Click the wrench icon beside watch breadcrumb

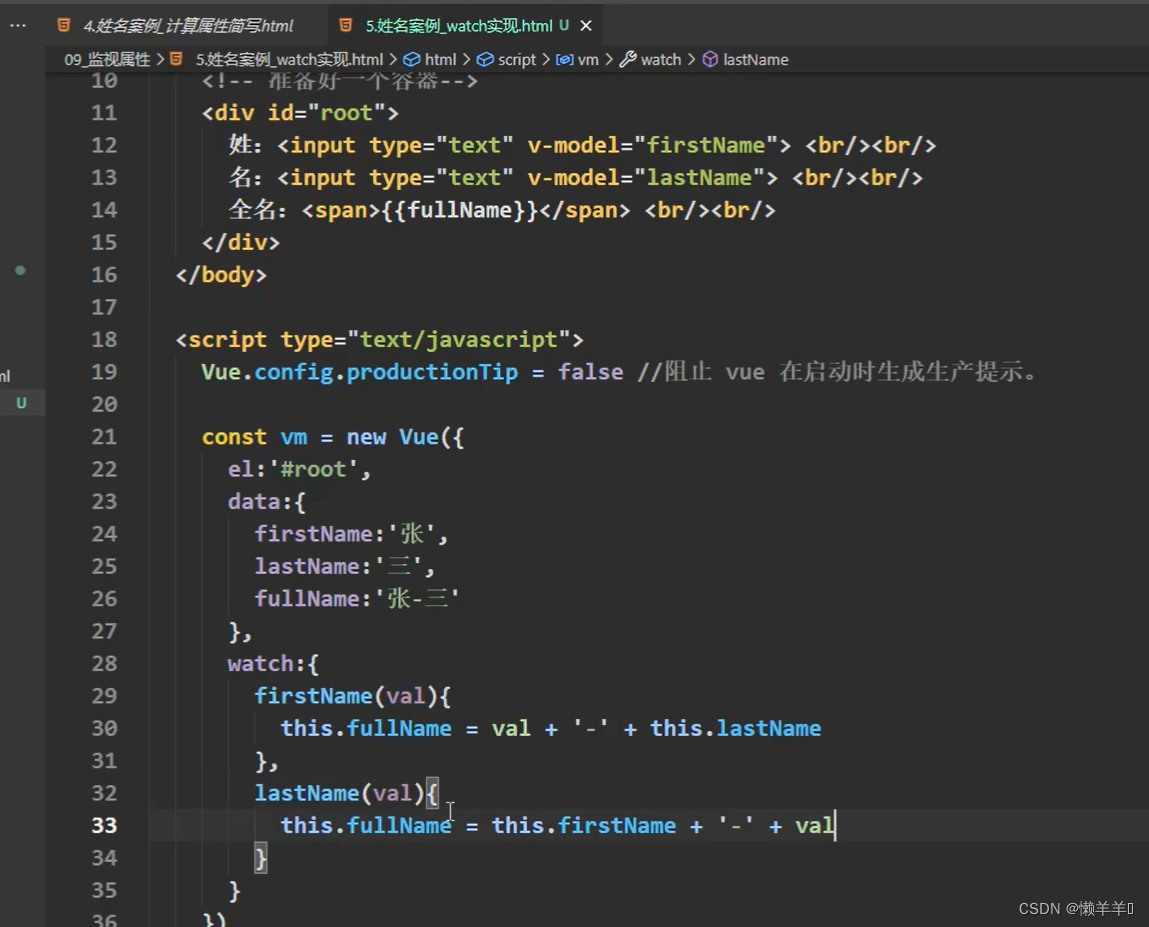pos(627,60)
